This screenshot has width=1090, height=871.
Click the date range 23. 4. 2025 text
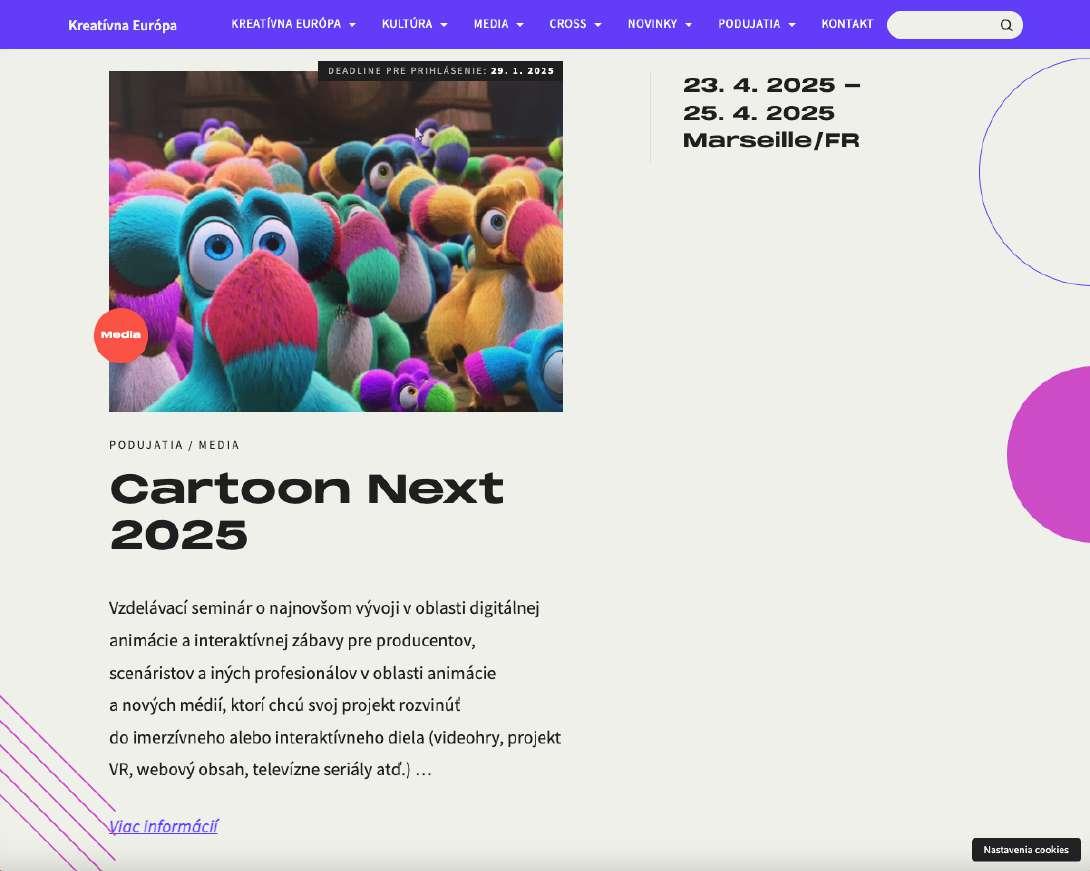pyautogui.click(x=772, y=99)
